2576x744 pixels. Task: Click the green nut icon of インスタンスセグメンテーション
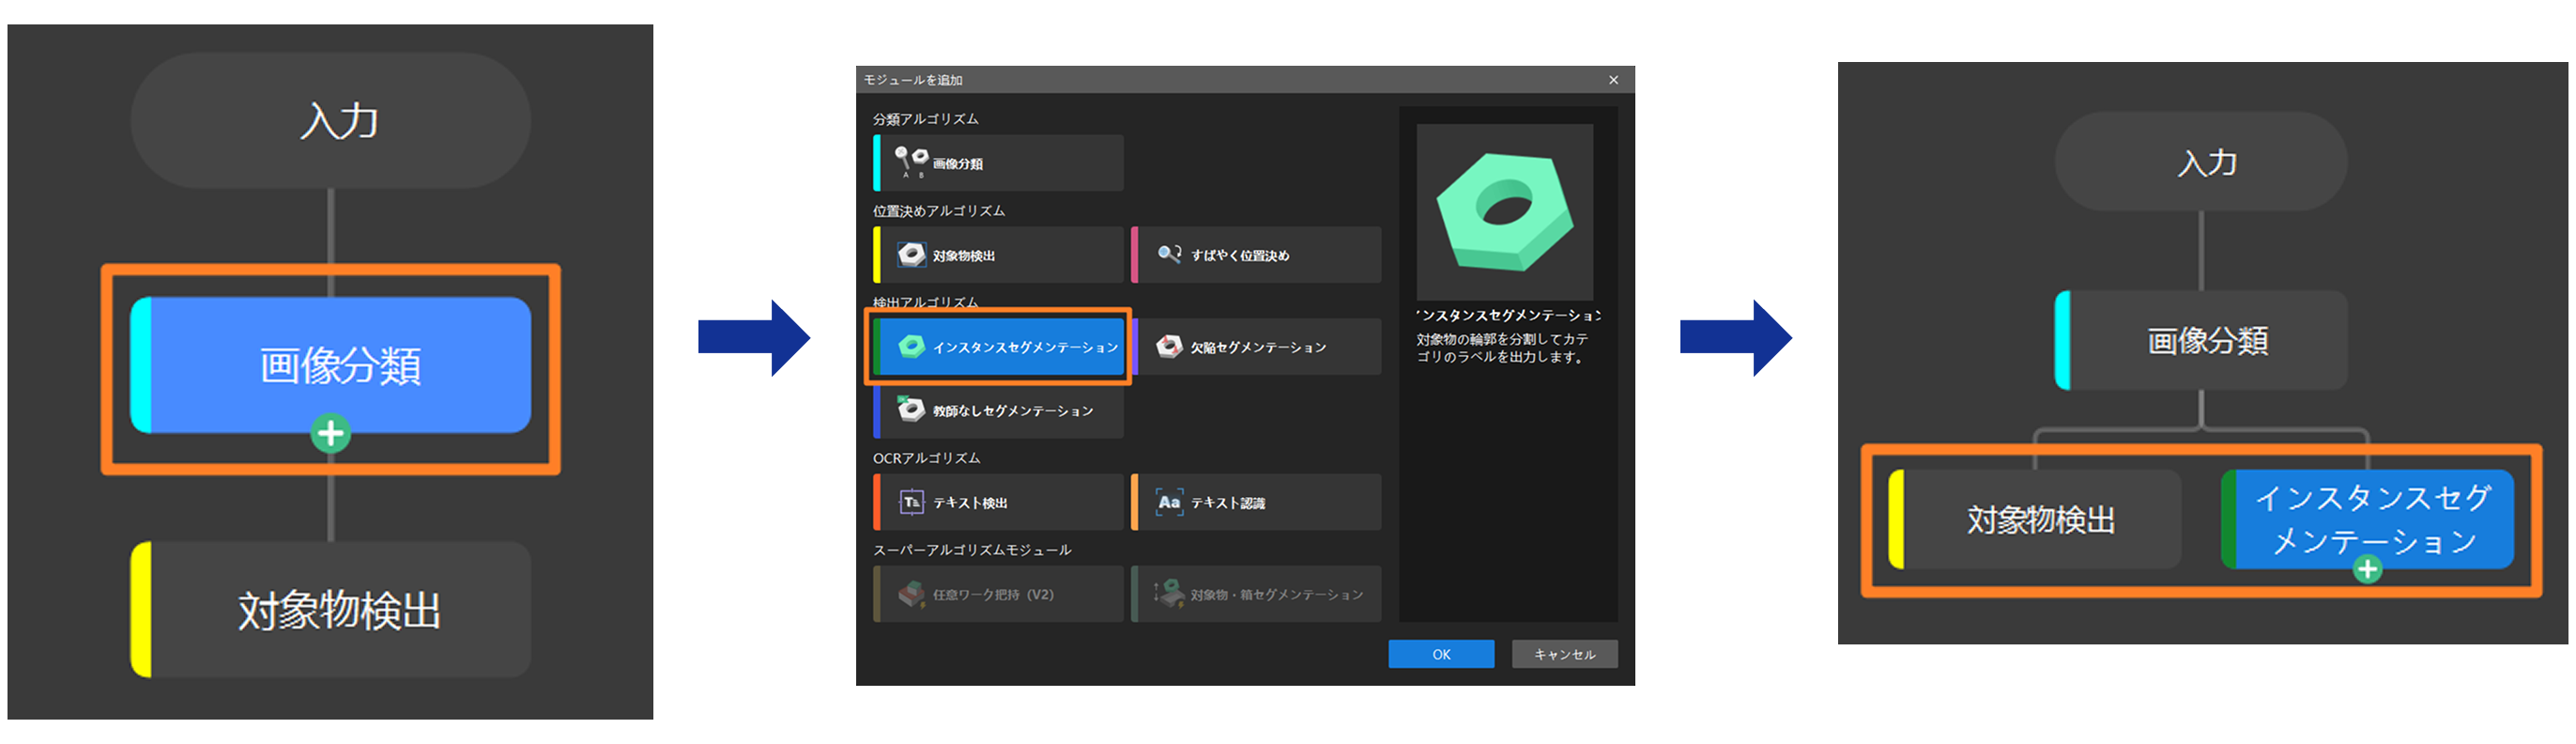pos(911,346)
